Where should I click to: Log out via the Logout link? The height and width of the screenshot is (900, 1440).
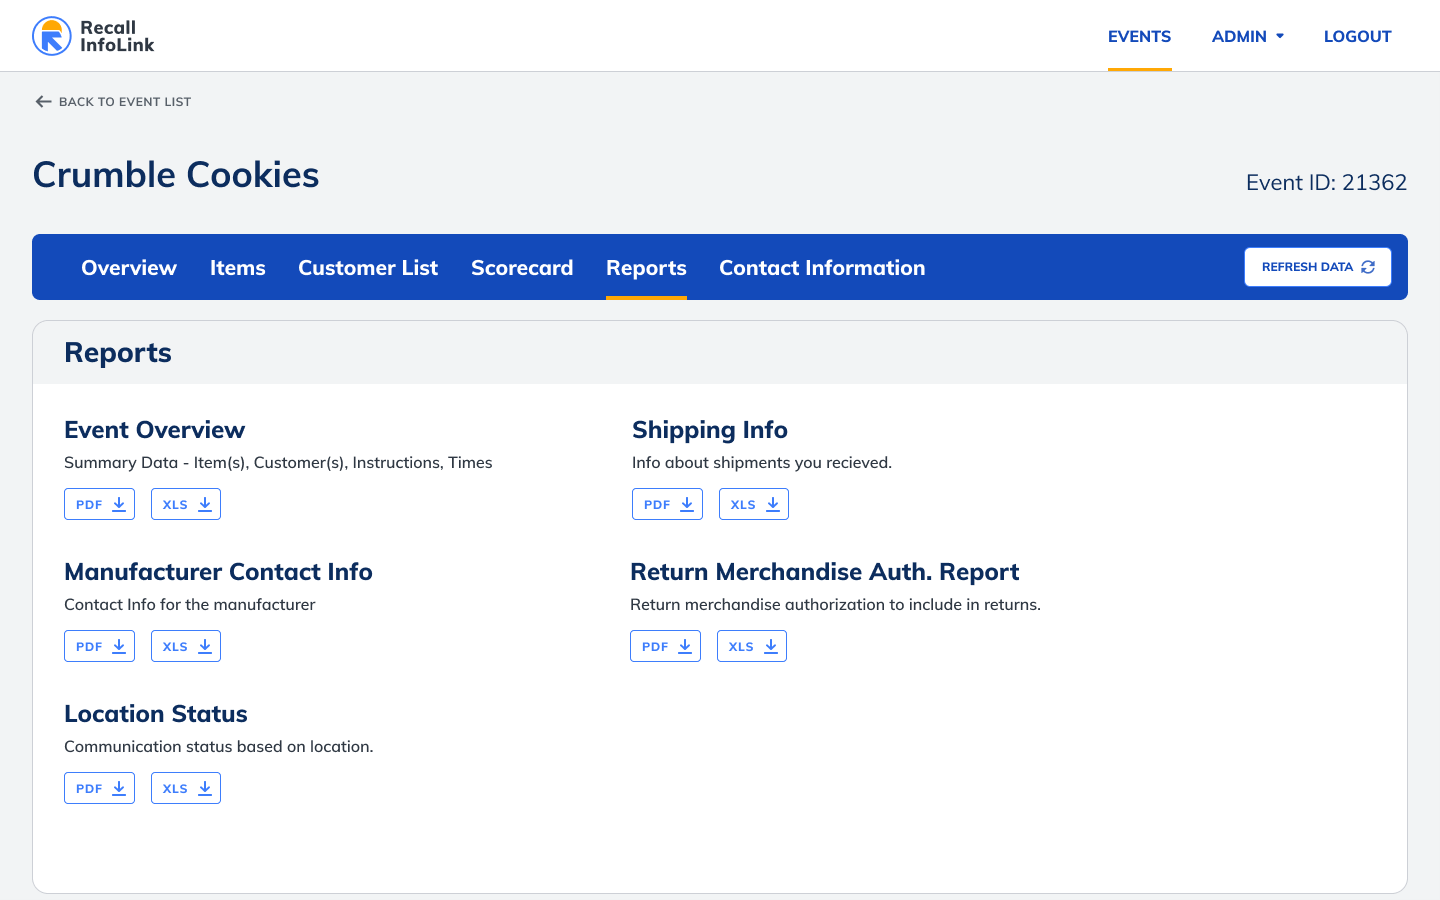(x=1357, y=36)
